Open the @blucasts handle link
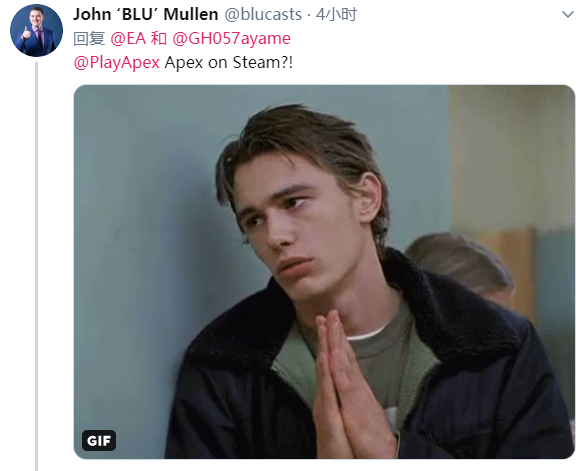This screenshot has width=588, height=471. tap(263, 14)
